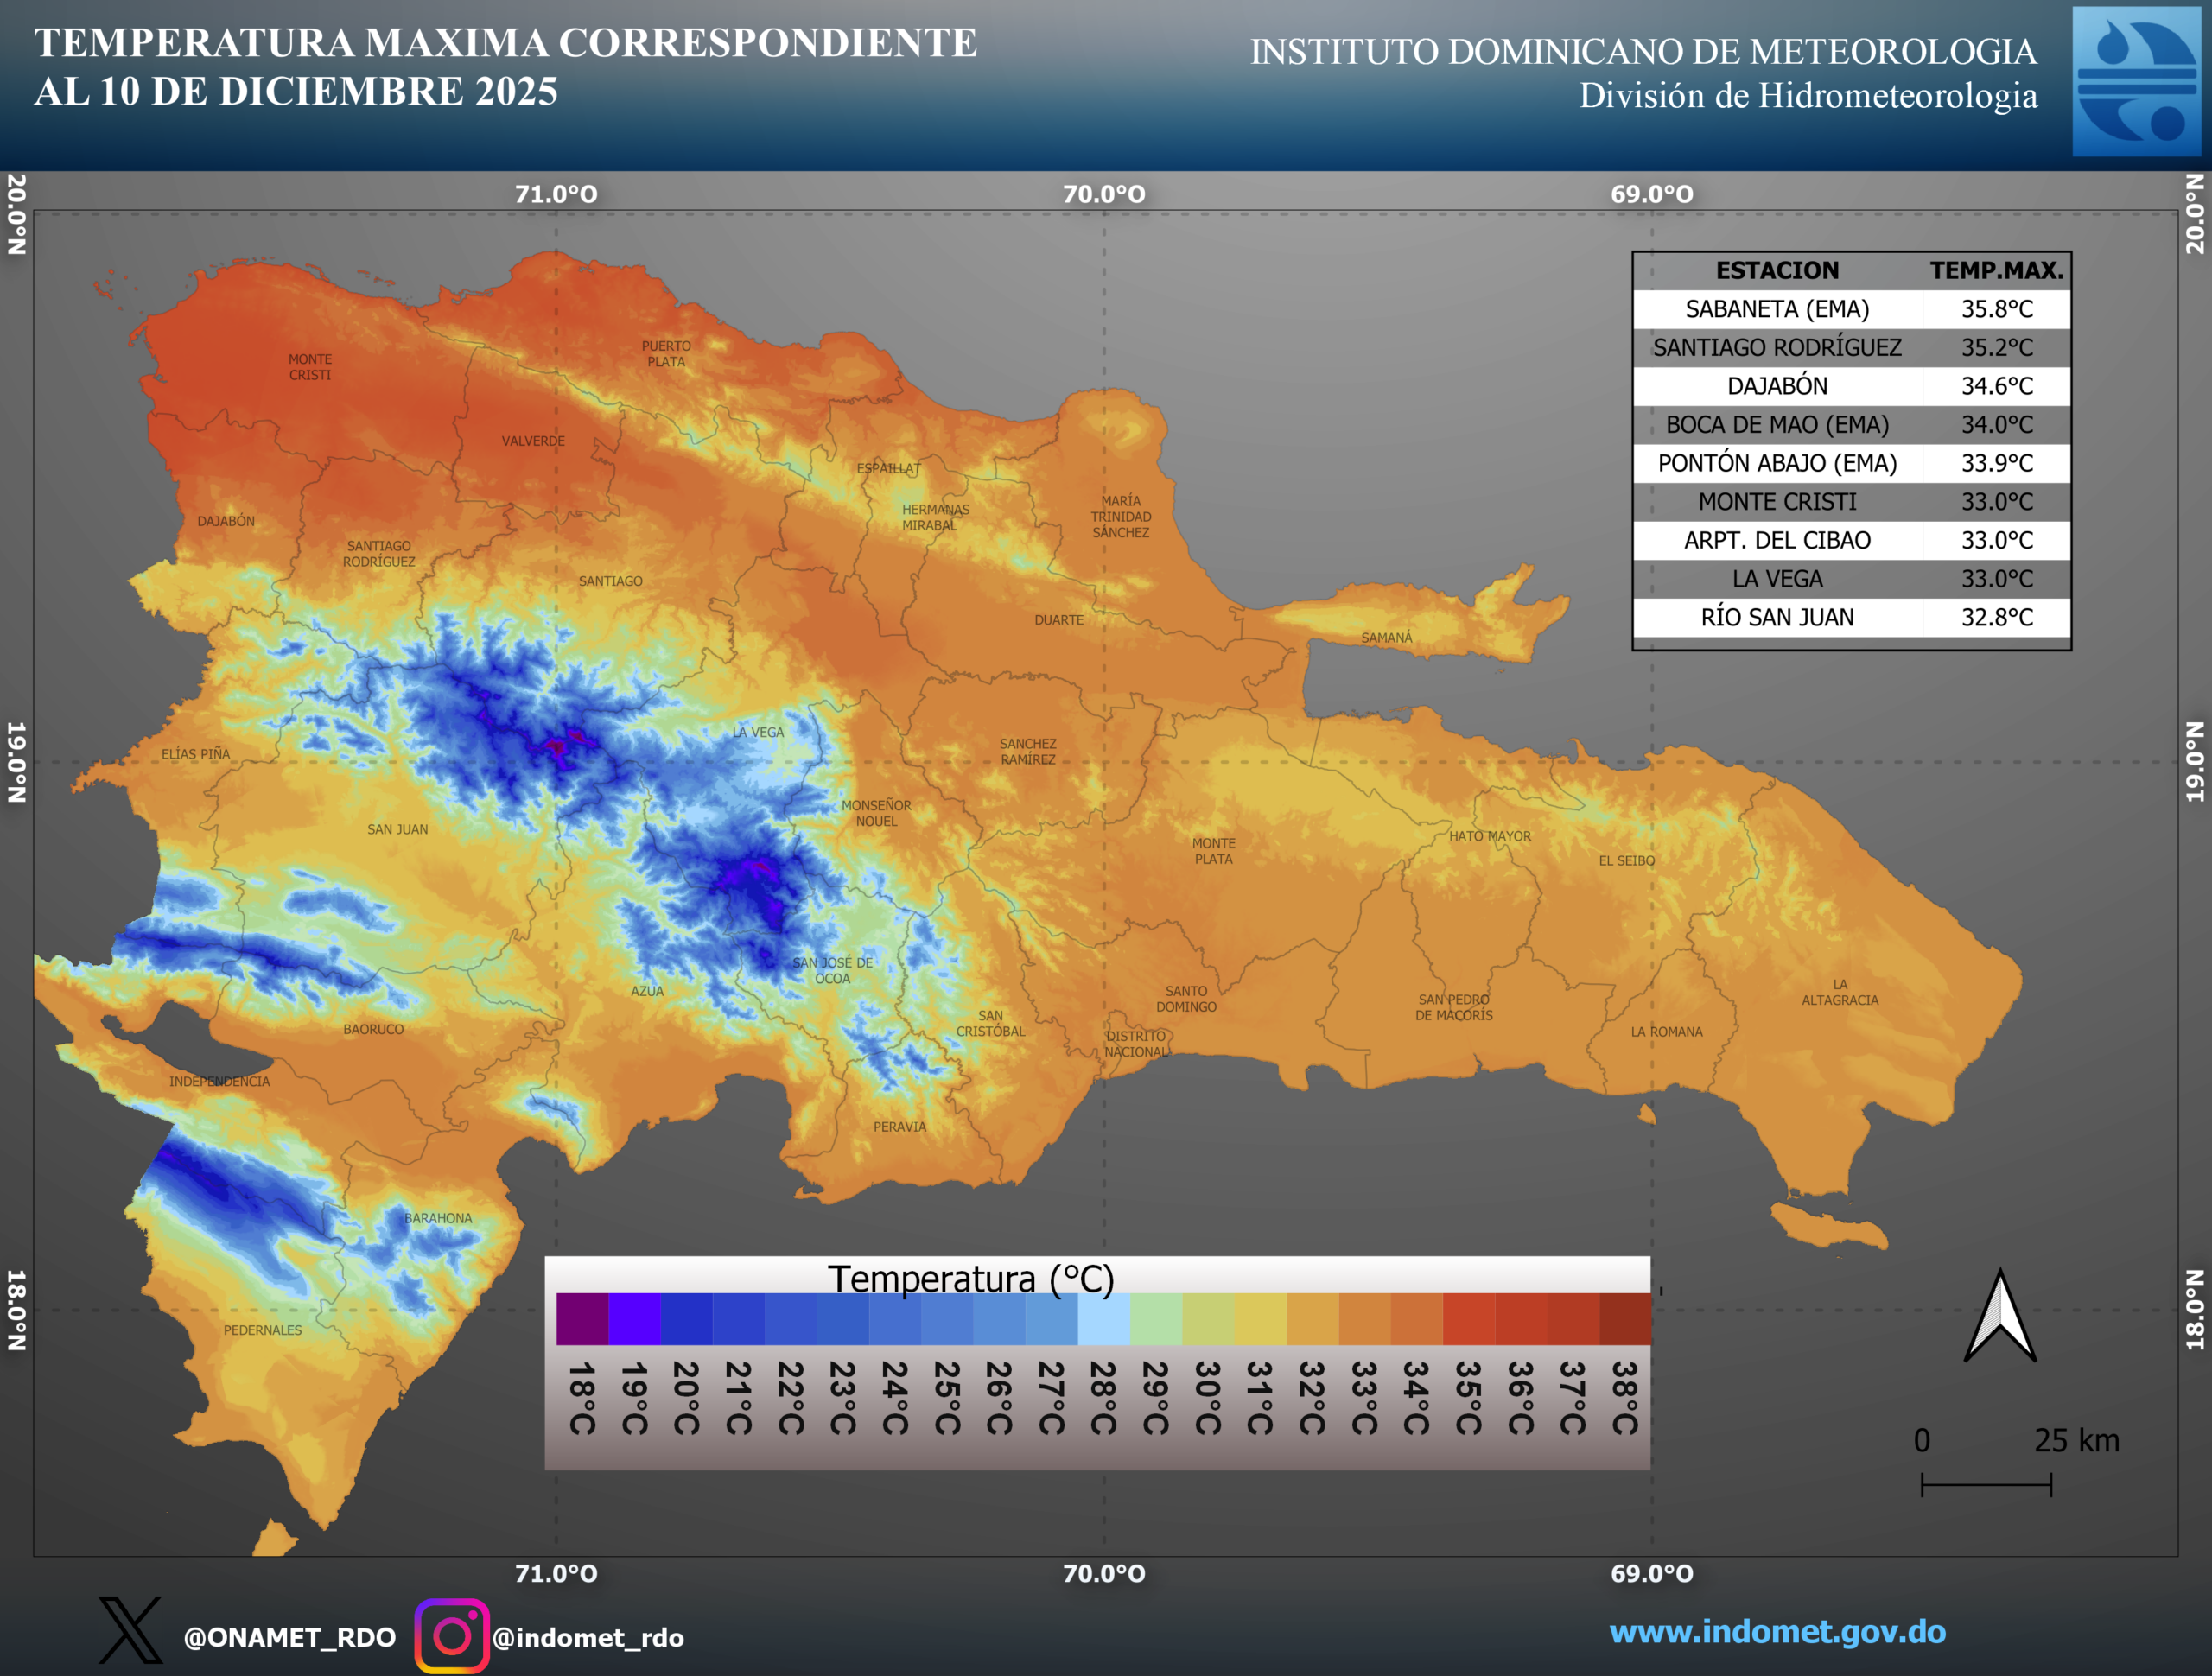The width and height of the screenshot is (2212, 1676).
Task: Open the www.indomet.gov.do link
Action: pyautogui.click(x=1777, y=1631)
